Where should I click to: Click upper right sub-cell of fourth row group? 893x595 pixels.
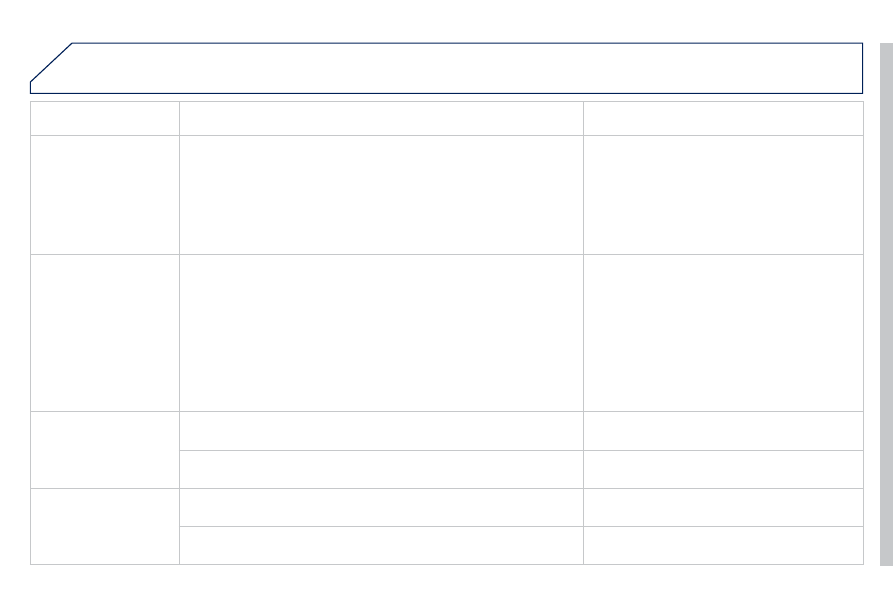point(723,430)
